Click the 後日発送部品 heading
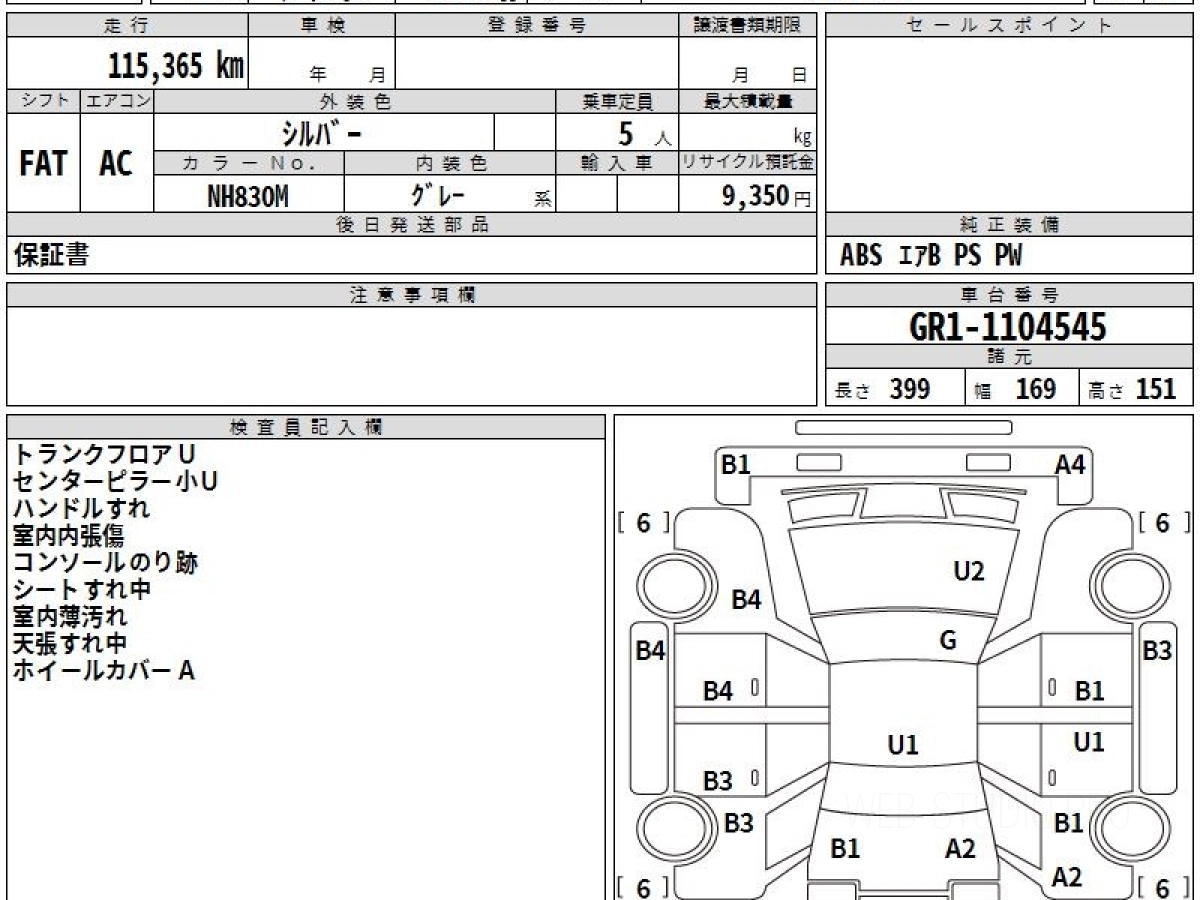The height and width of the screenshot is (900, 1200). (412, 225)
